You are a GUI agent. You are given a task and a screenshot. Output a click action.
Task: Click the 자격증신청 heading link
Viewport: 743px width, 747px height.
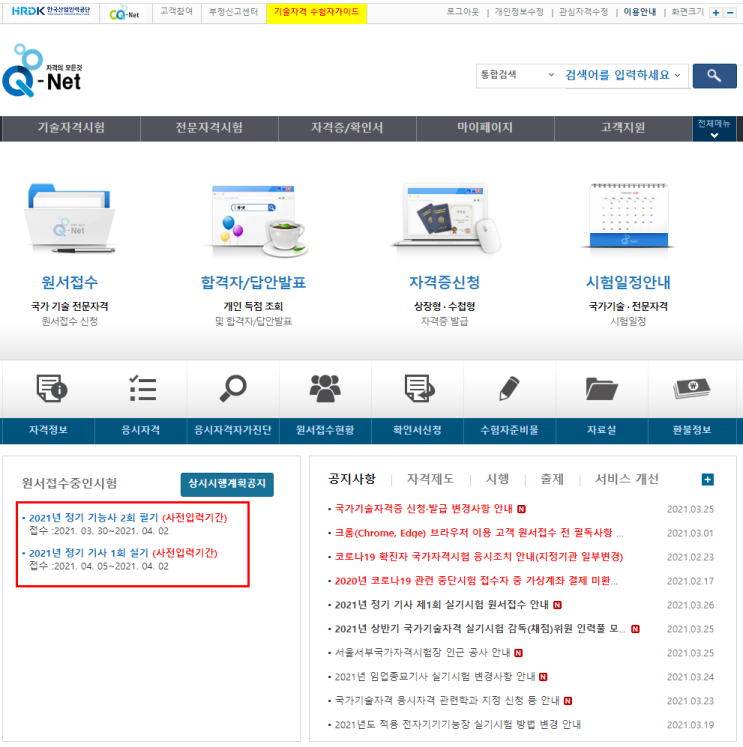click(444, 283)
